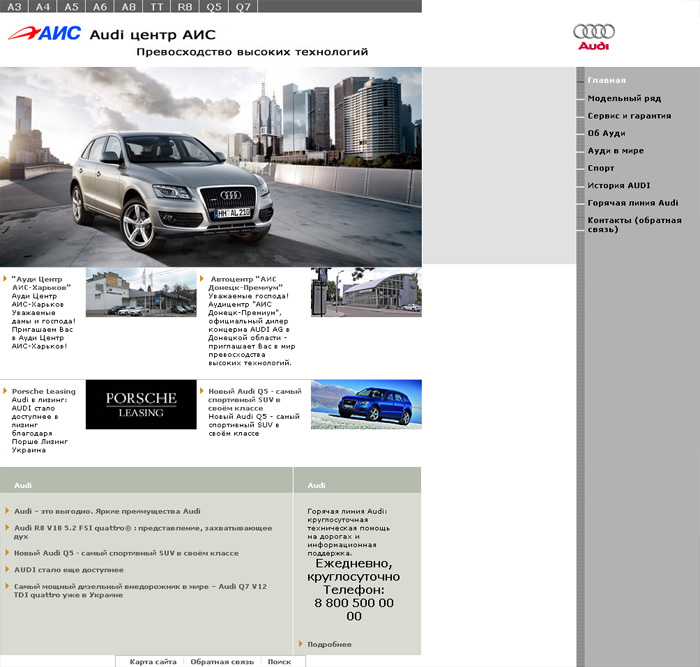Viewport: 700px width, 667px height.
Task: Click the blue Audi Q5 photo
Action: (x=366, y=404)
